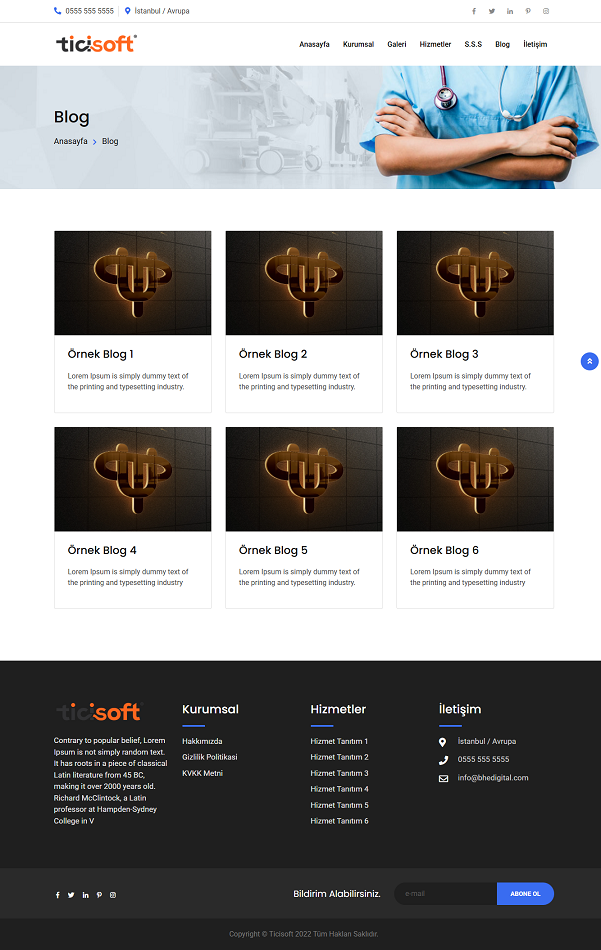Open the Kurumsal menu item

[358, 45]
